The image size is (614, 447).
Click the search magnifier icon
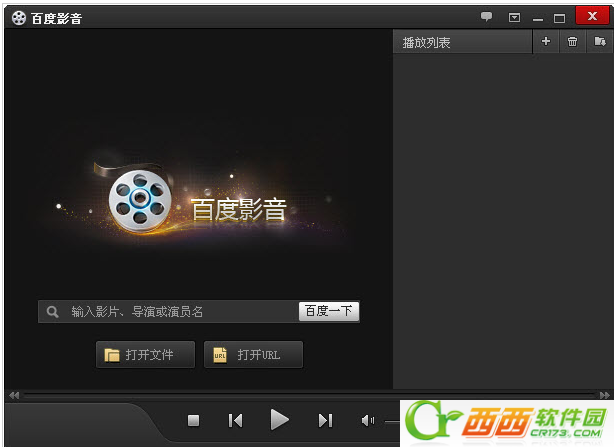click(52, 312)
